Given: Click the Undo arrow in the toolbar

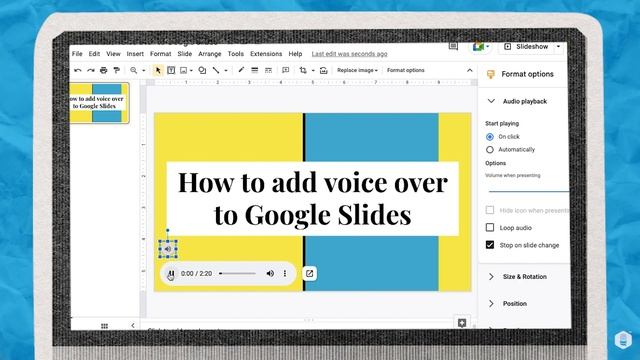Looking at the screenshot, I should 78,71.
